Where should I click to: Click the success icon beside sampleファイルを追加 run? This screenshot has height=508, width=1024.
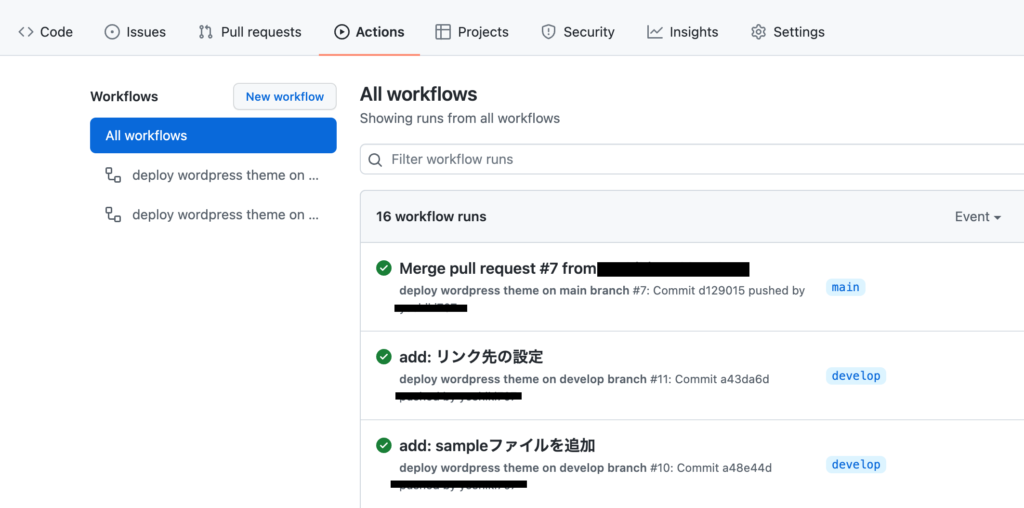[383, 446]
